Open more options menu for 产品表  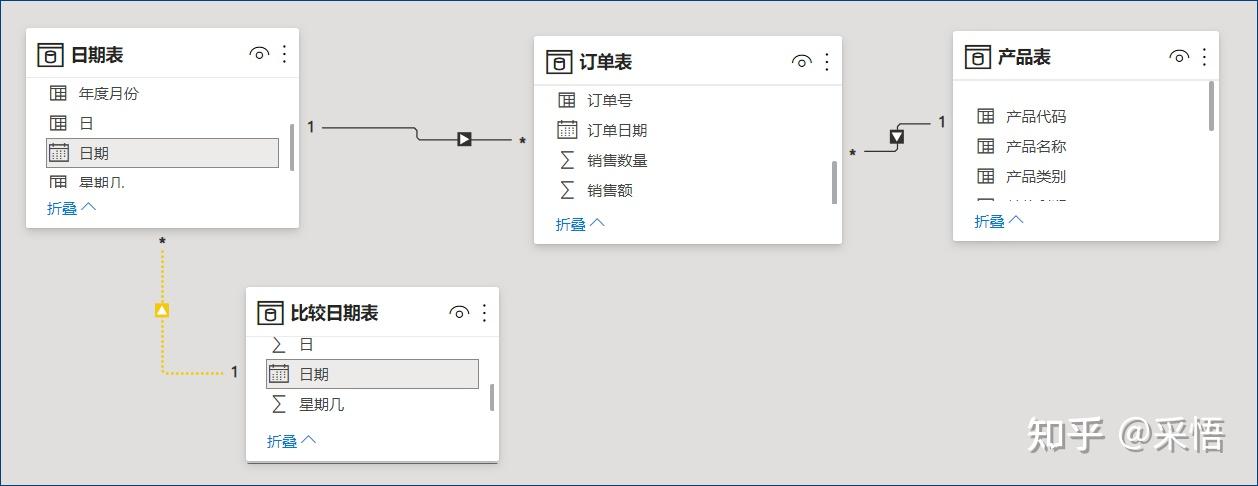tap(1204, 57)
